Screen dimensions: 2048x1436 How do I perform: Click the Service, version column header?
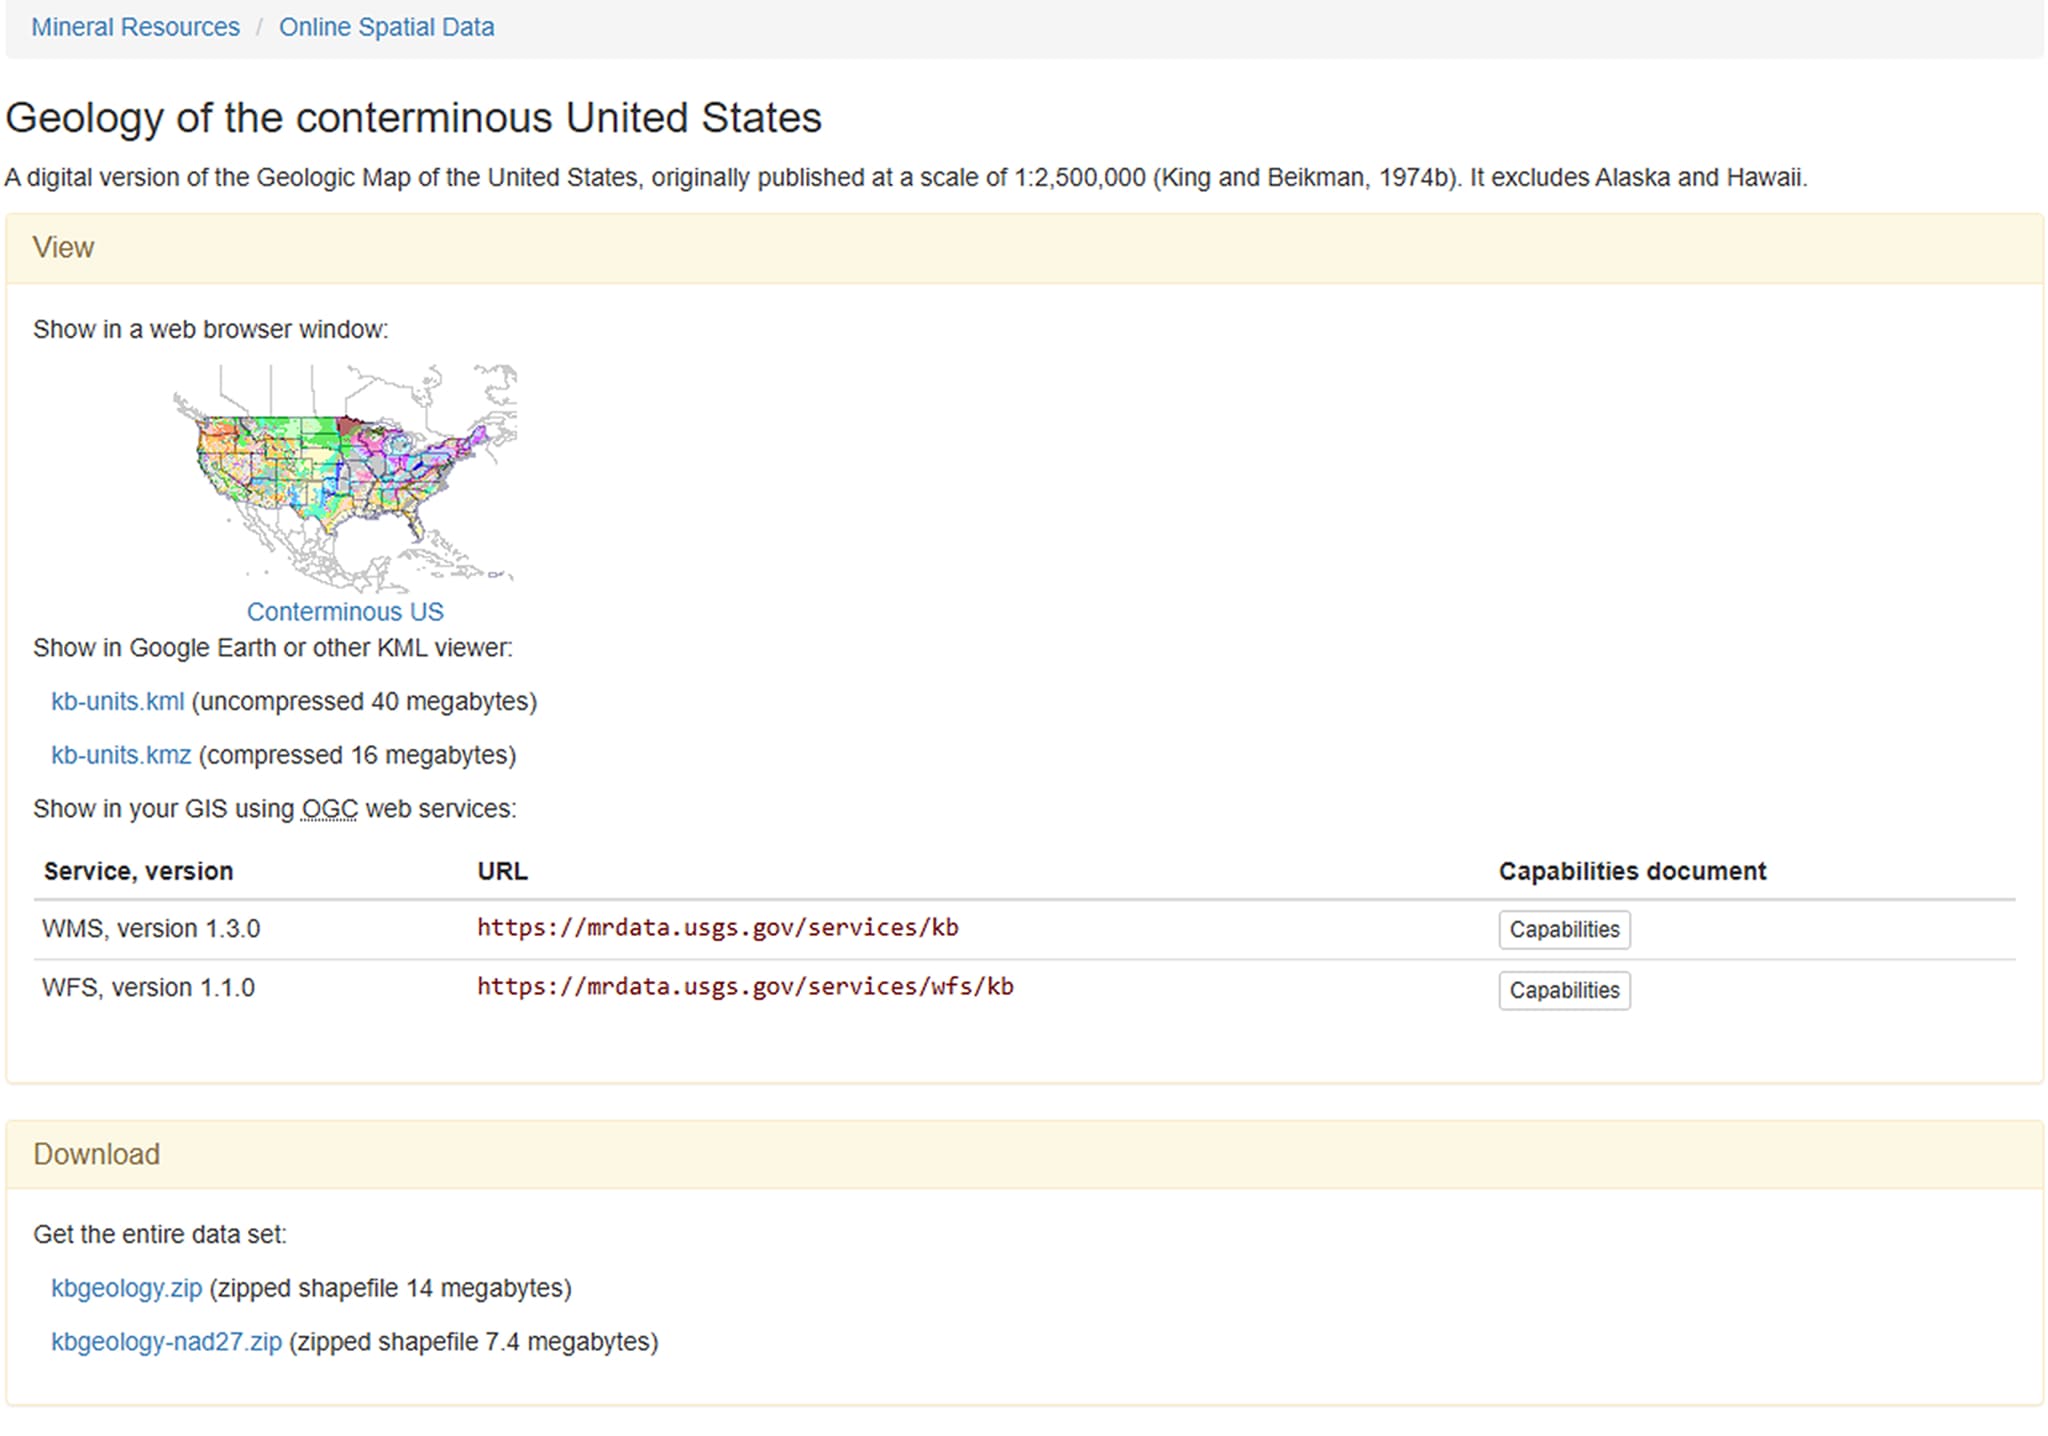click(138, 872)
